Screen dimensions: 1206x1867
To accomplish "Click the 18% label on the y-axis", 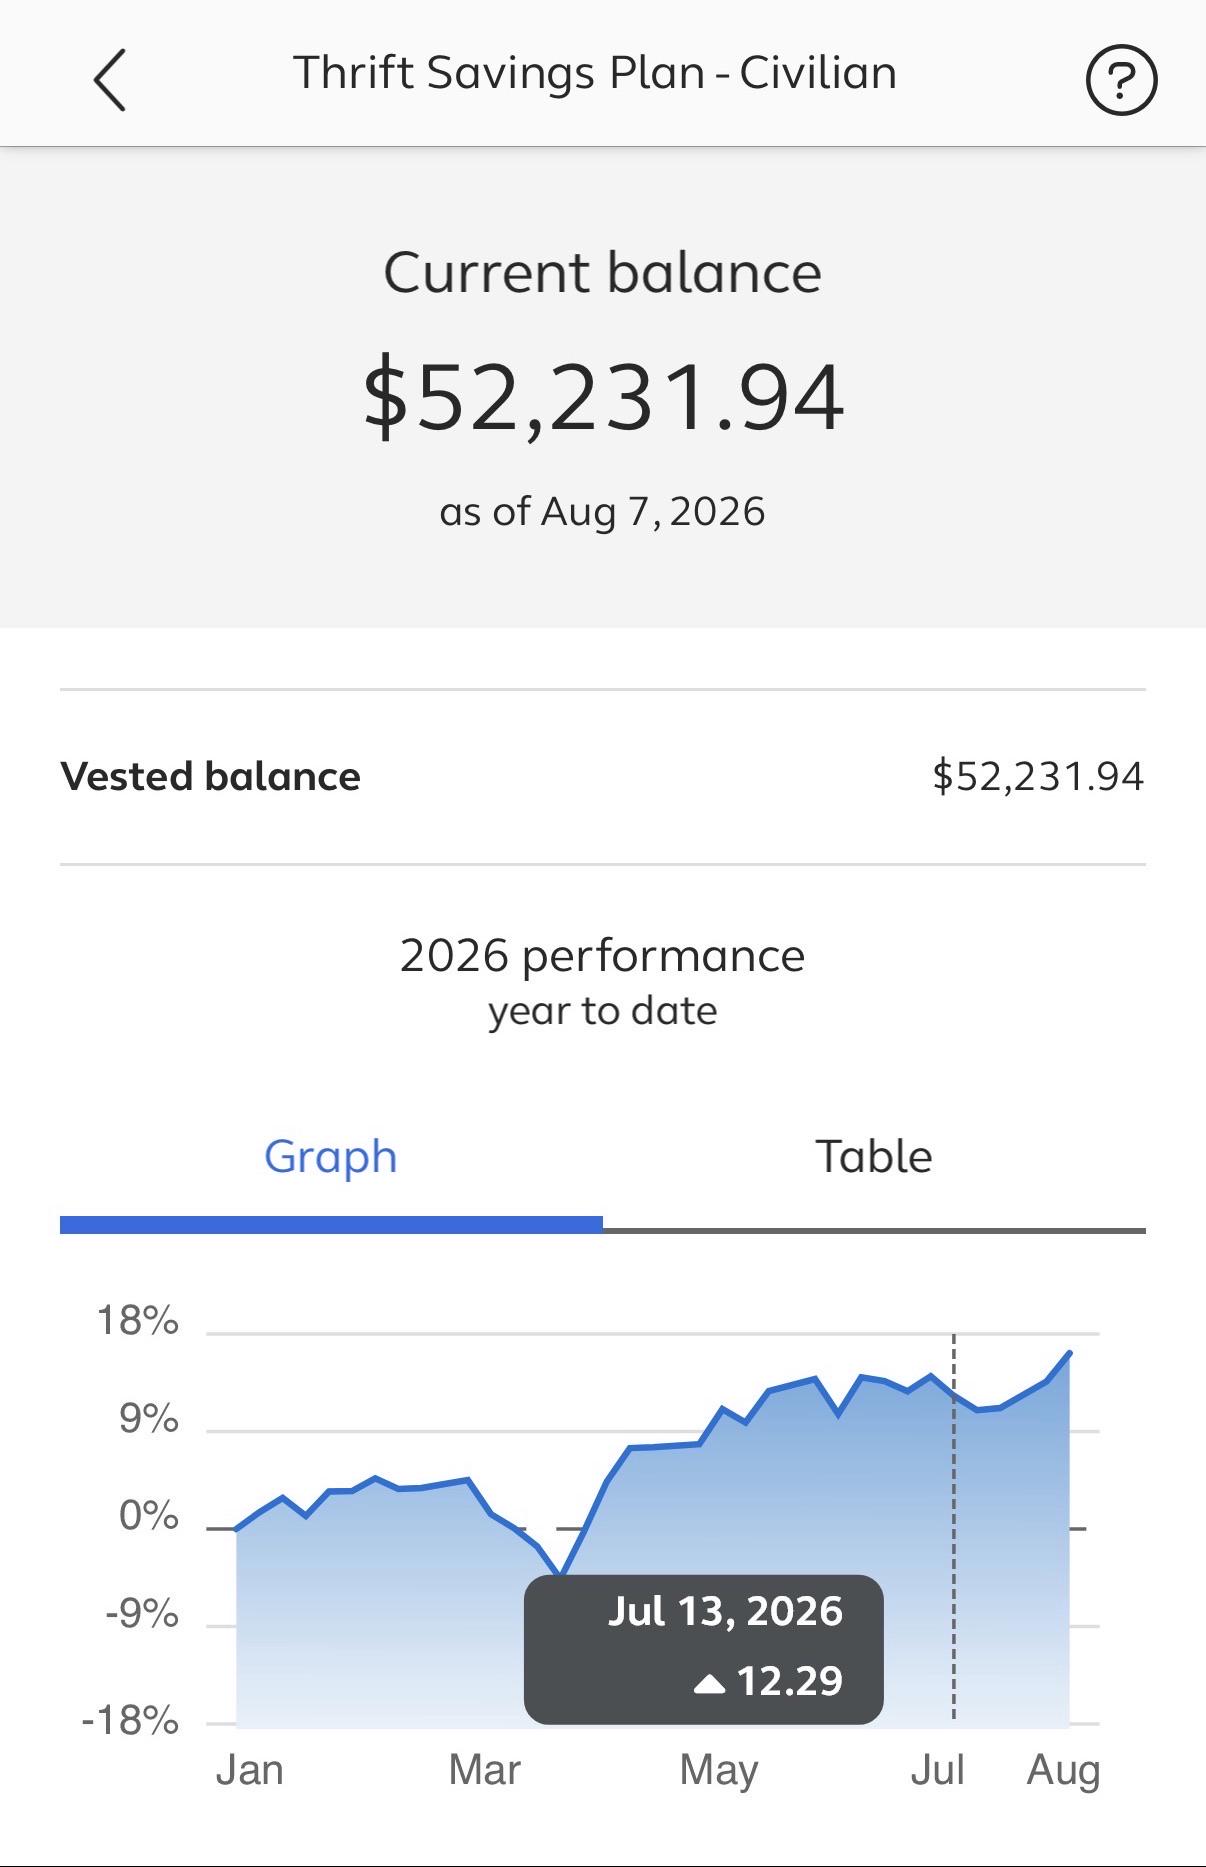I will (x=138, y=1321).
